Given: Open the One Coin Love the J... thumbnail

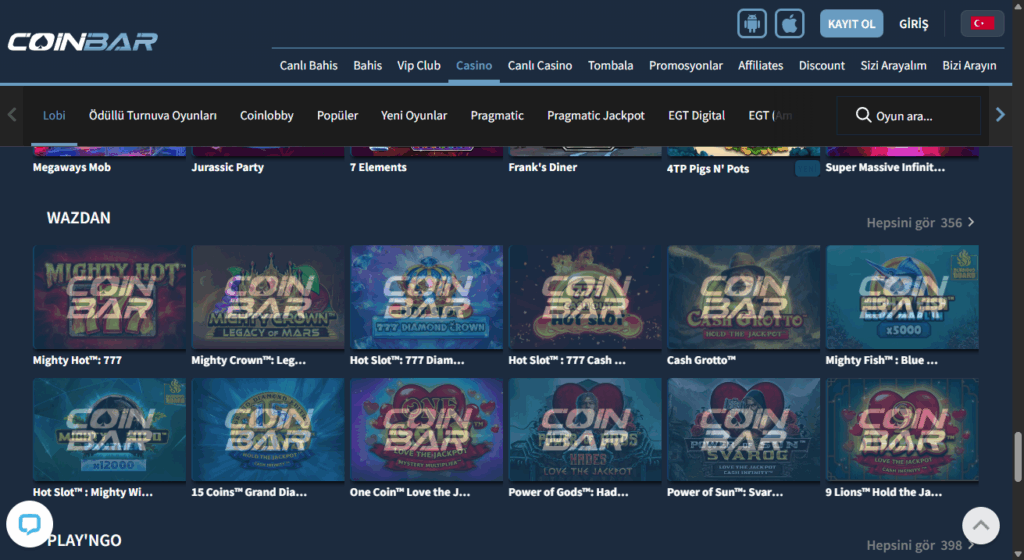Looking at the screenshot, I should point(426,429).
